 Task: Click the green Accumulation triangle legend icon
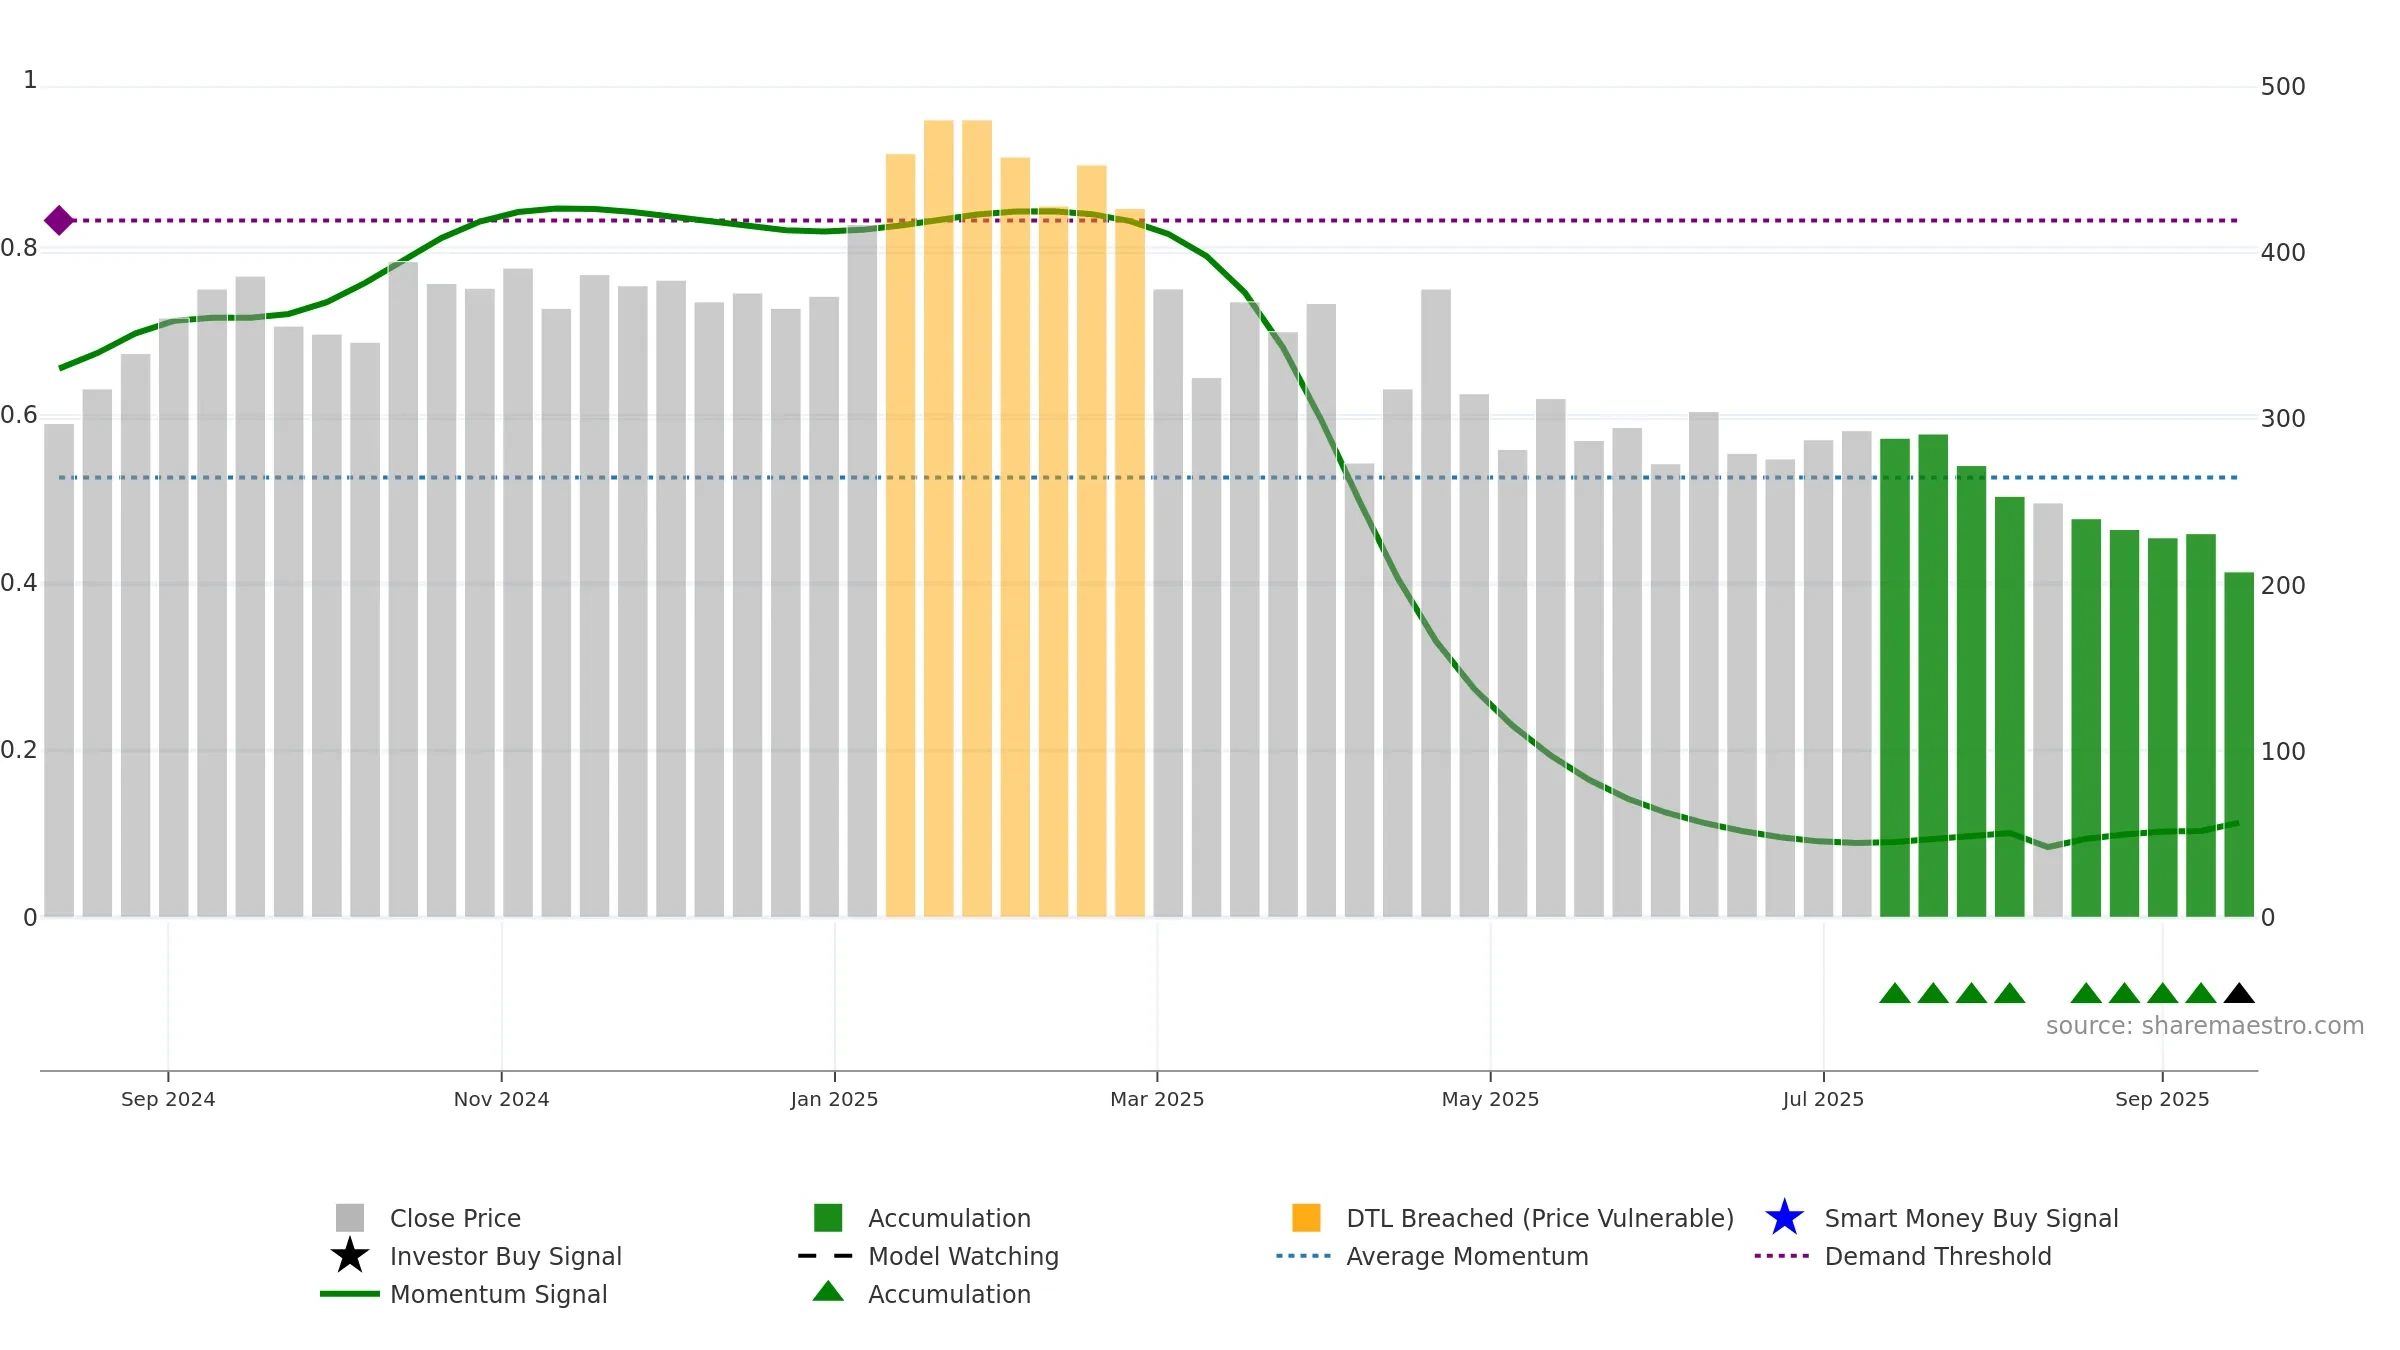coord(828,1291)
